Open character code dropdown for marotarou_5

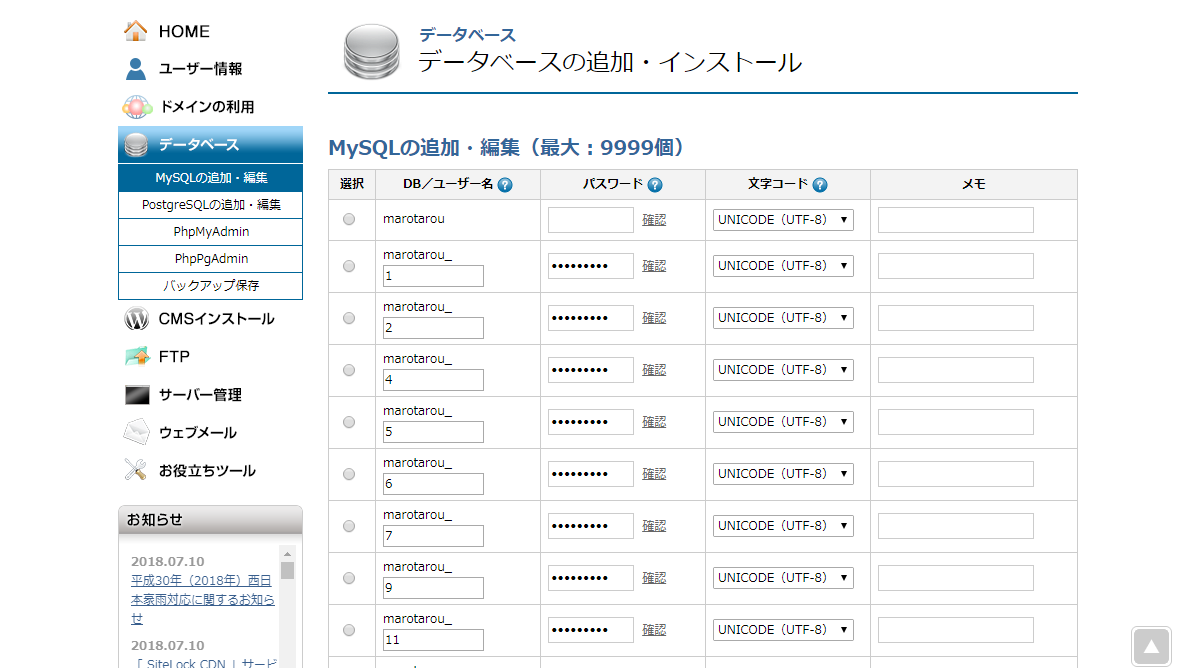tap(783, 422)
